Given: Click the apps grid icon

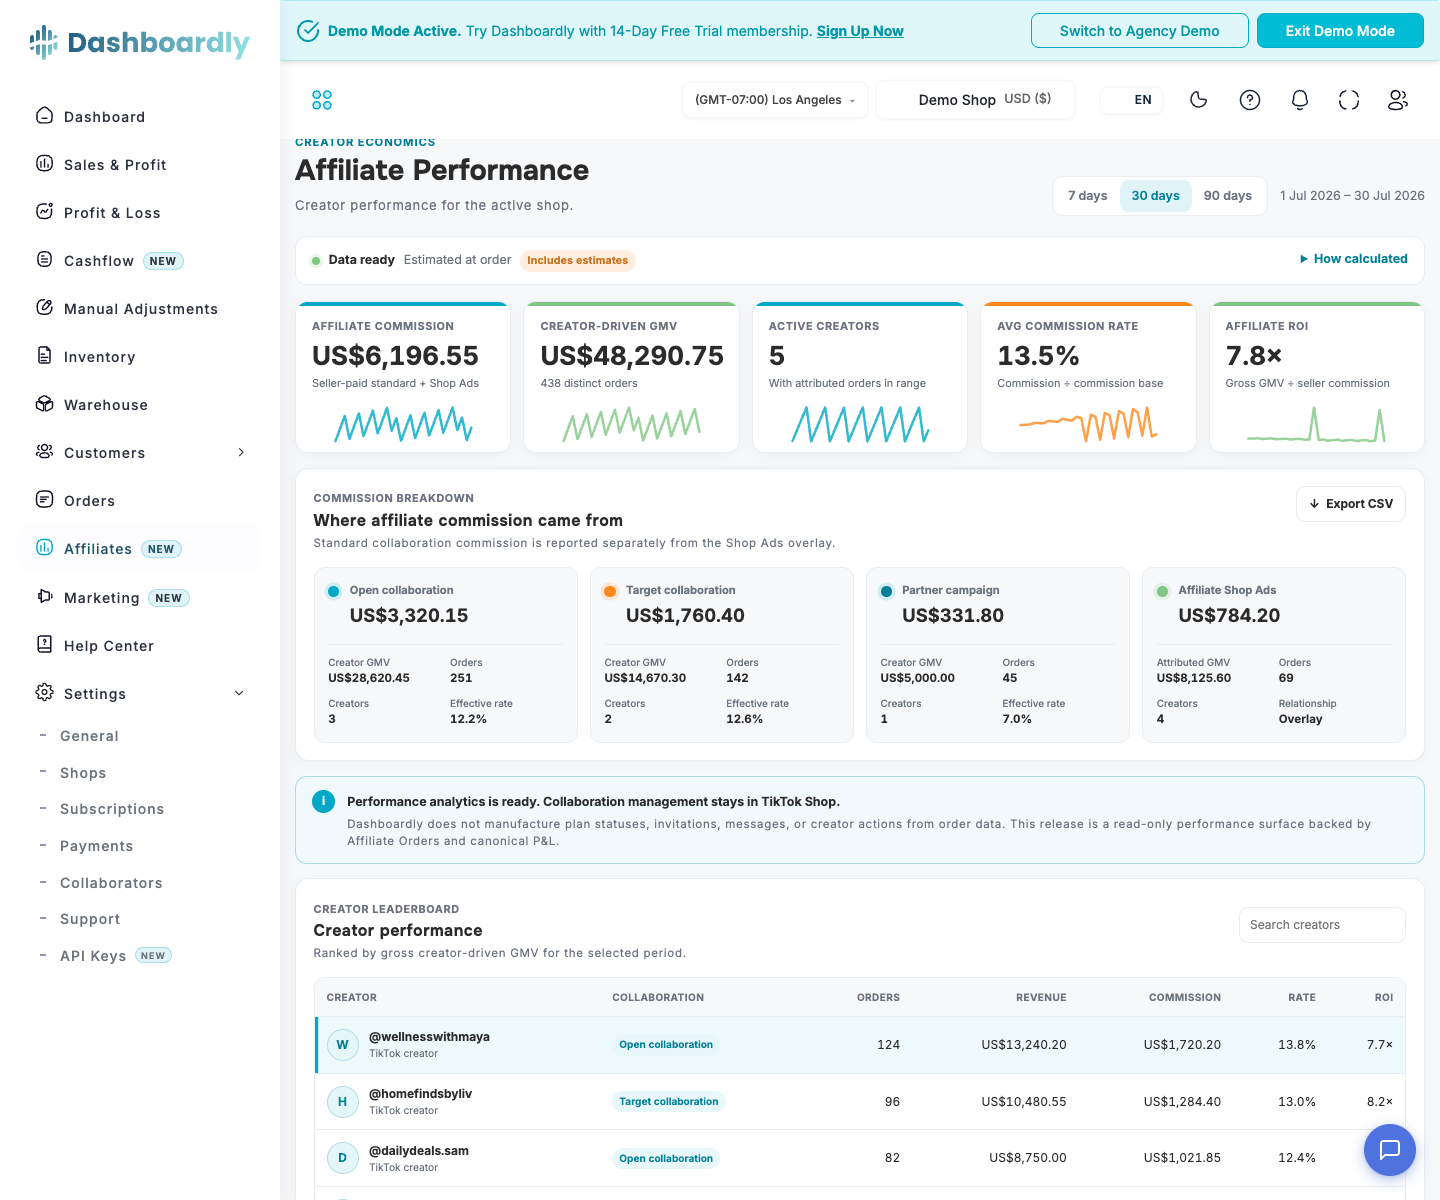Looking at the screenshot, I should point(322,100).
